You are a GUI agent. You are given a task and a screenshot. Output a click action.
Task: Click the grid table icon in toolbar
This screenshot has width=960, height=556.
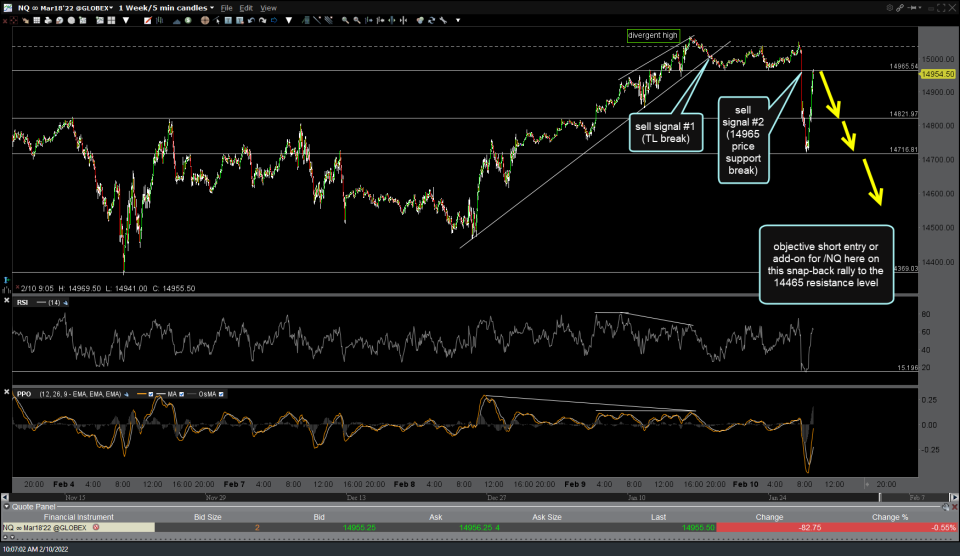pyautogui.click(x=37, y=20)
